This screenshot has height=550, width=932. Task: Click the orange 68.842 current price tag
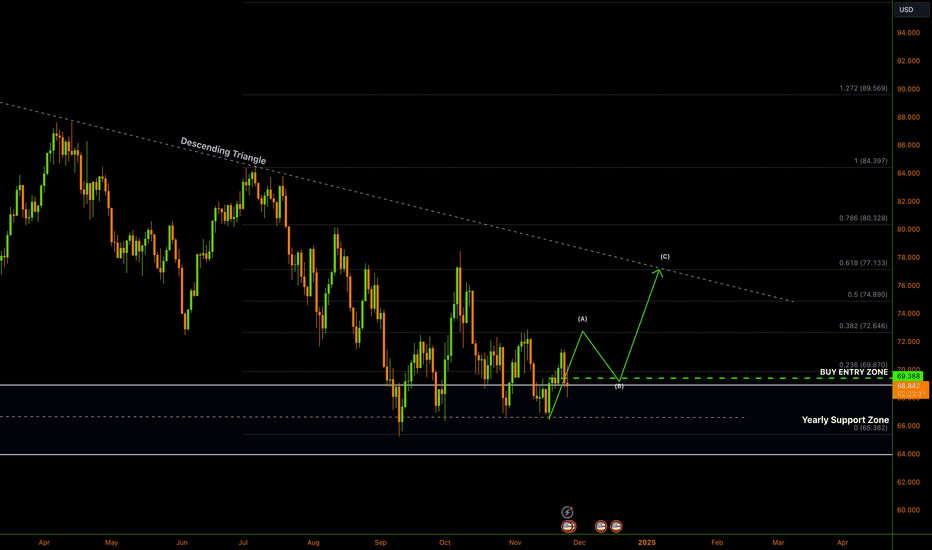911,386
